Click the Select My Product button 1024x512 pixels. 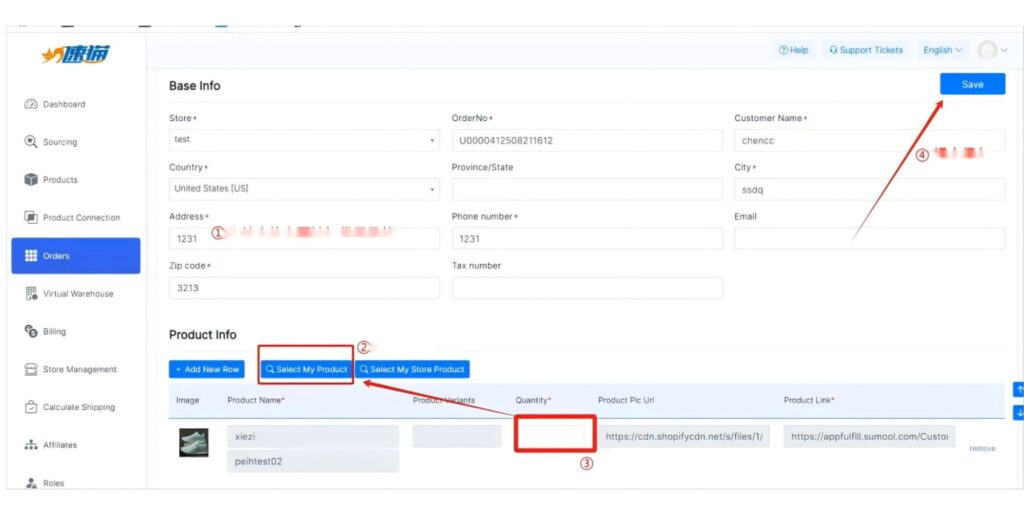coord(306,369)
